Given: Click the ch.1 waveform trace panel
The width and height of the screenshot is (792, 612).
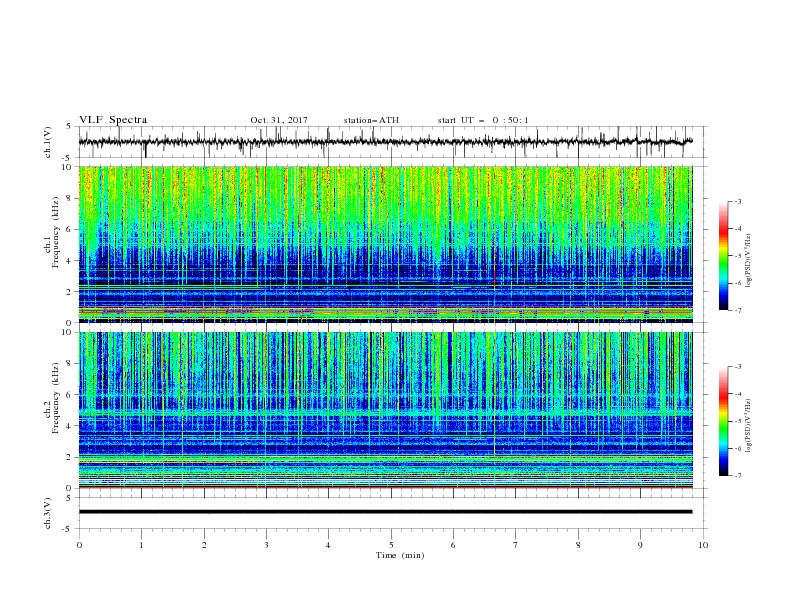Looking at the screenshot, I should pyautogui.click(x=392, y=142).
